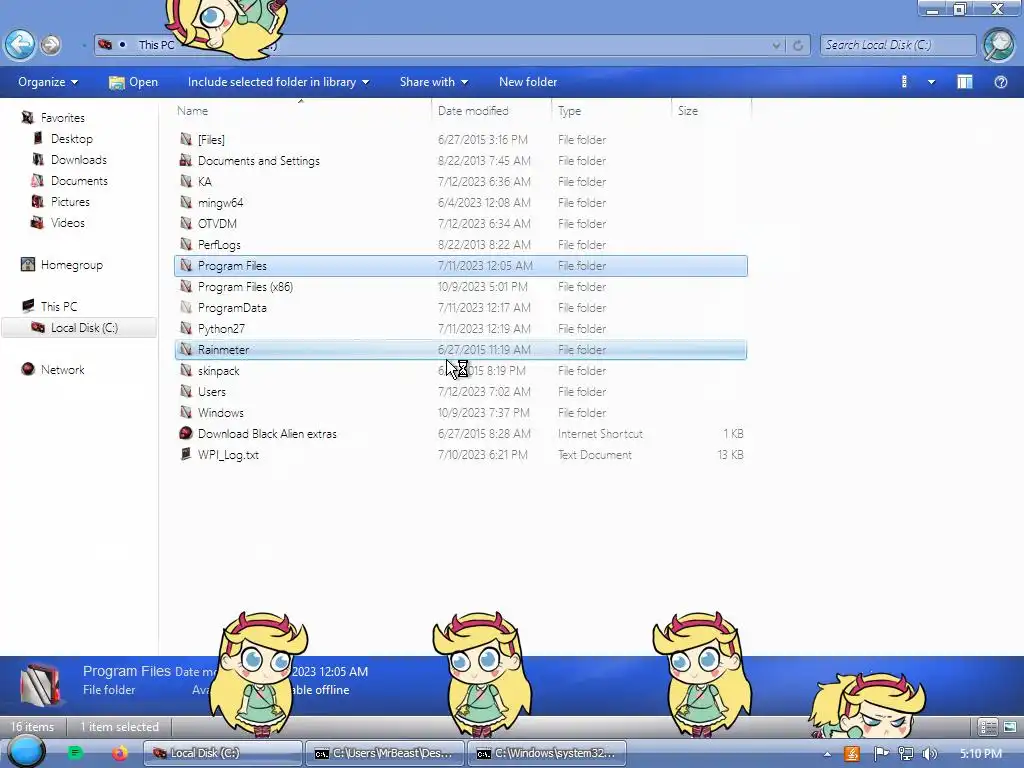Open the green chat icon in taskbar
The height and width of the screenshot is (768, 1024).
tap(75, 753)
